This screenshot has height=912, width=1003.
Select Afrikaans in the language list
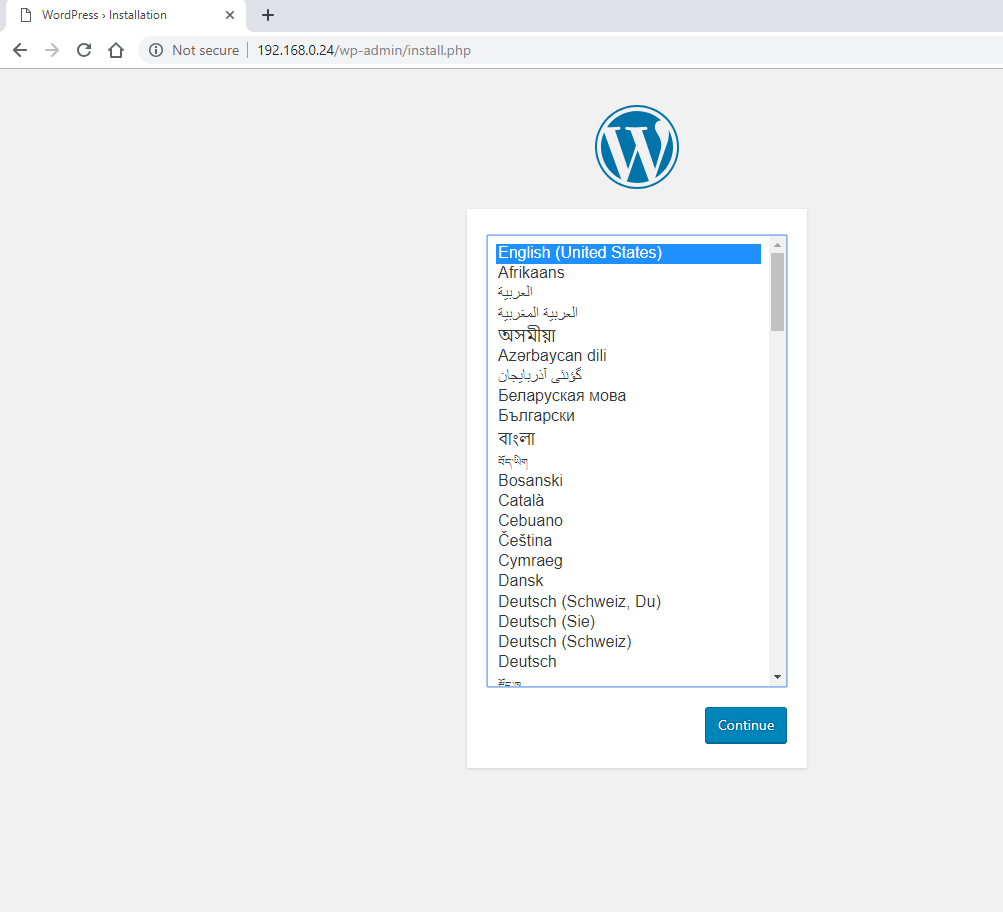pos(628,272)
